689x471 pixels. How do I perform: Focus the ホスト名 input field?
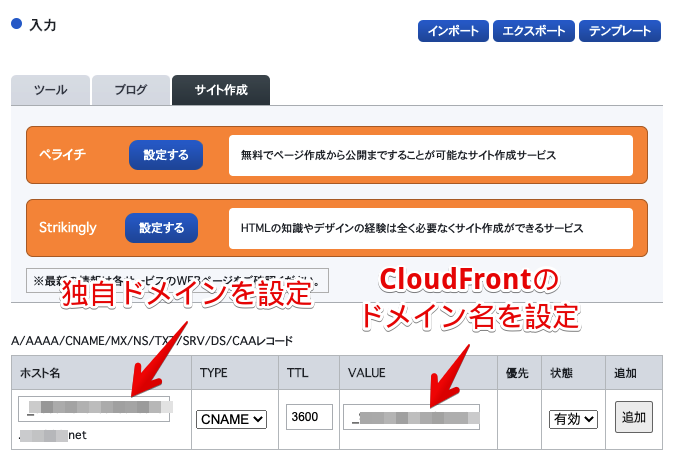pyautogui.click(x=94, y=409)
